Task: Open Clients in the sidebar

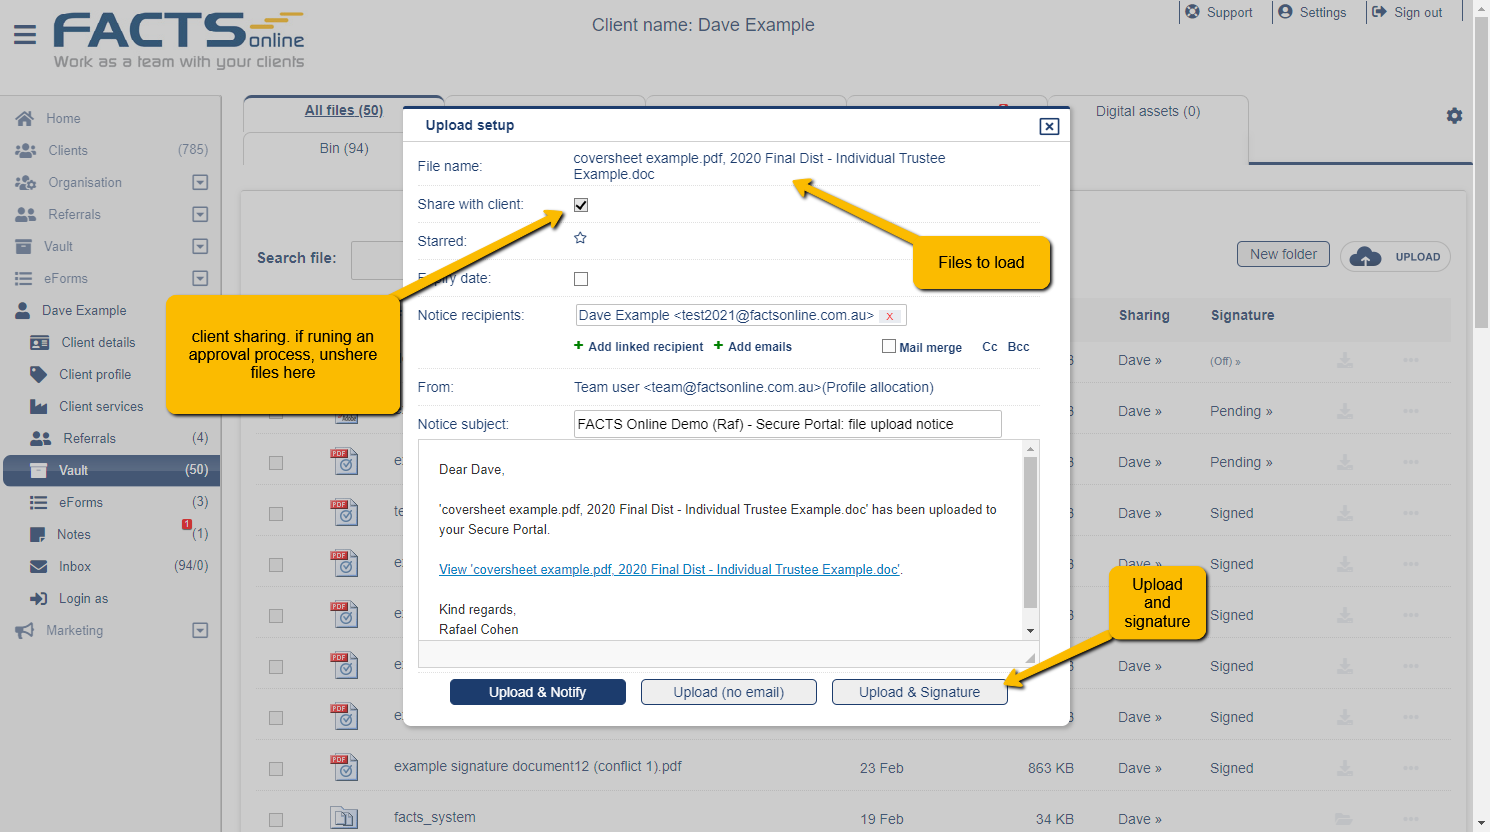Action: pos(68,150)
